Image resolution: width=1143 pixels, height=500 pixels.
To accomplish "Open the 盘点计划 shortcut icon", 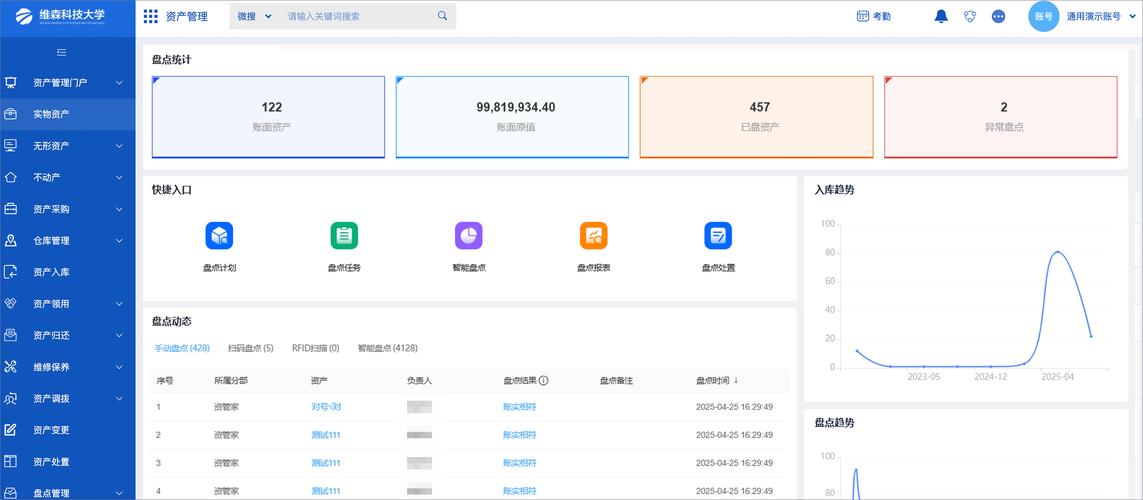I will (219, 235).
